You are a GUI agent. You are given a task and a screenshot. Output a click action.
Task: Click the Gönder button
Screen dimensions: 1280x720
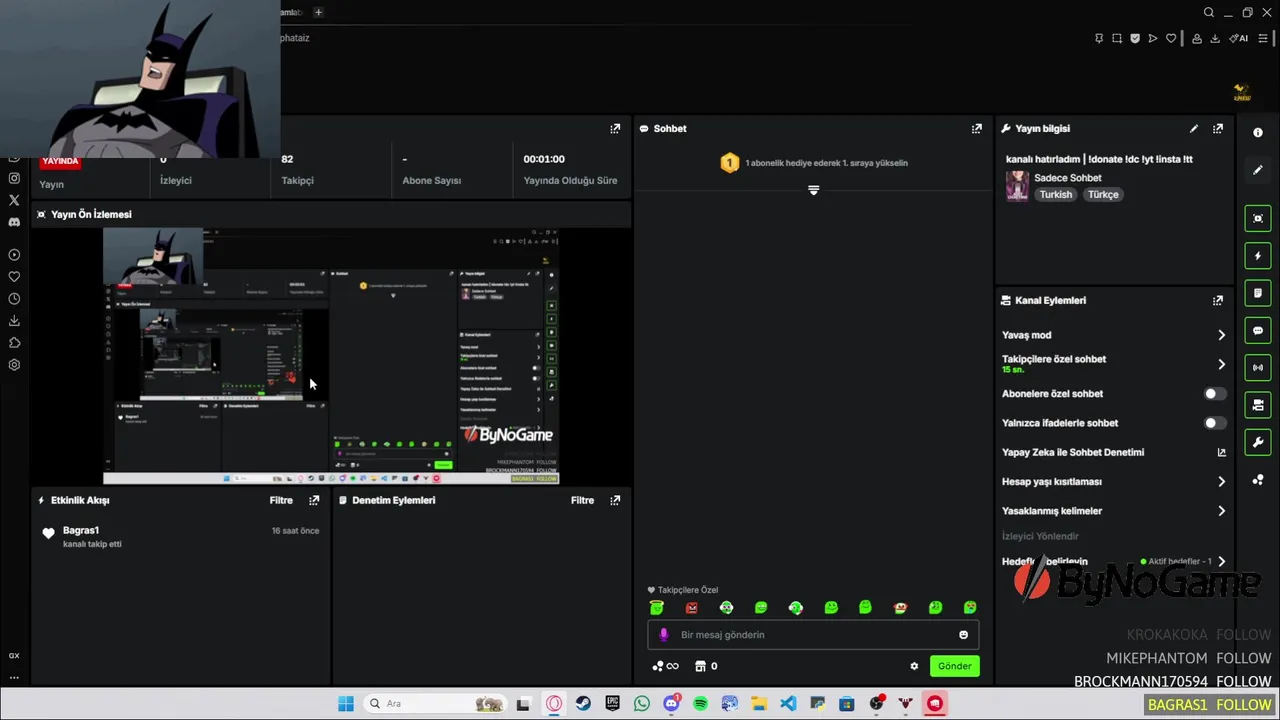click(954, 666)
